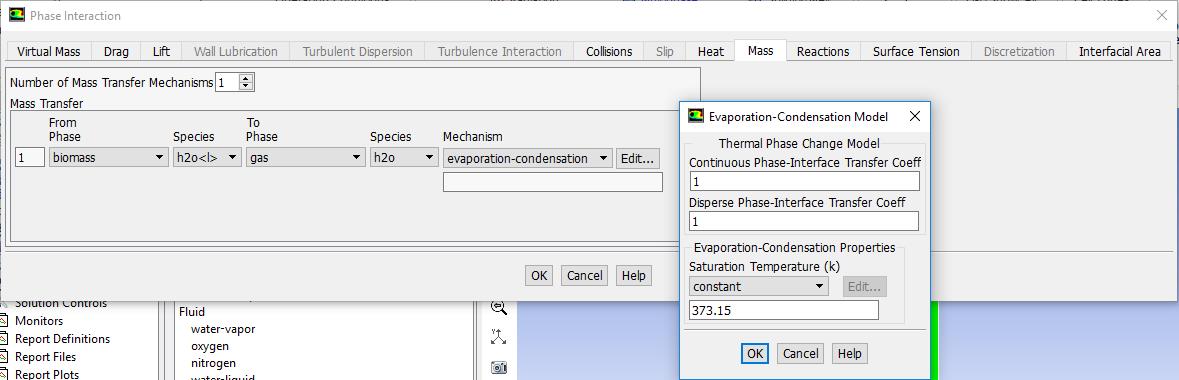The image size is (1179, 380).
Task: Click the Report Files icon in the tree
Action: click(x=4, y=357)
